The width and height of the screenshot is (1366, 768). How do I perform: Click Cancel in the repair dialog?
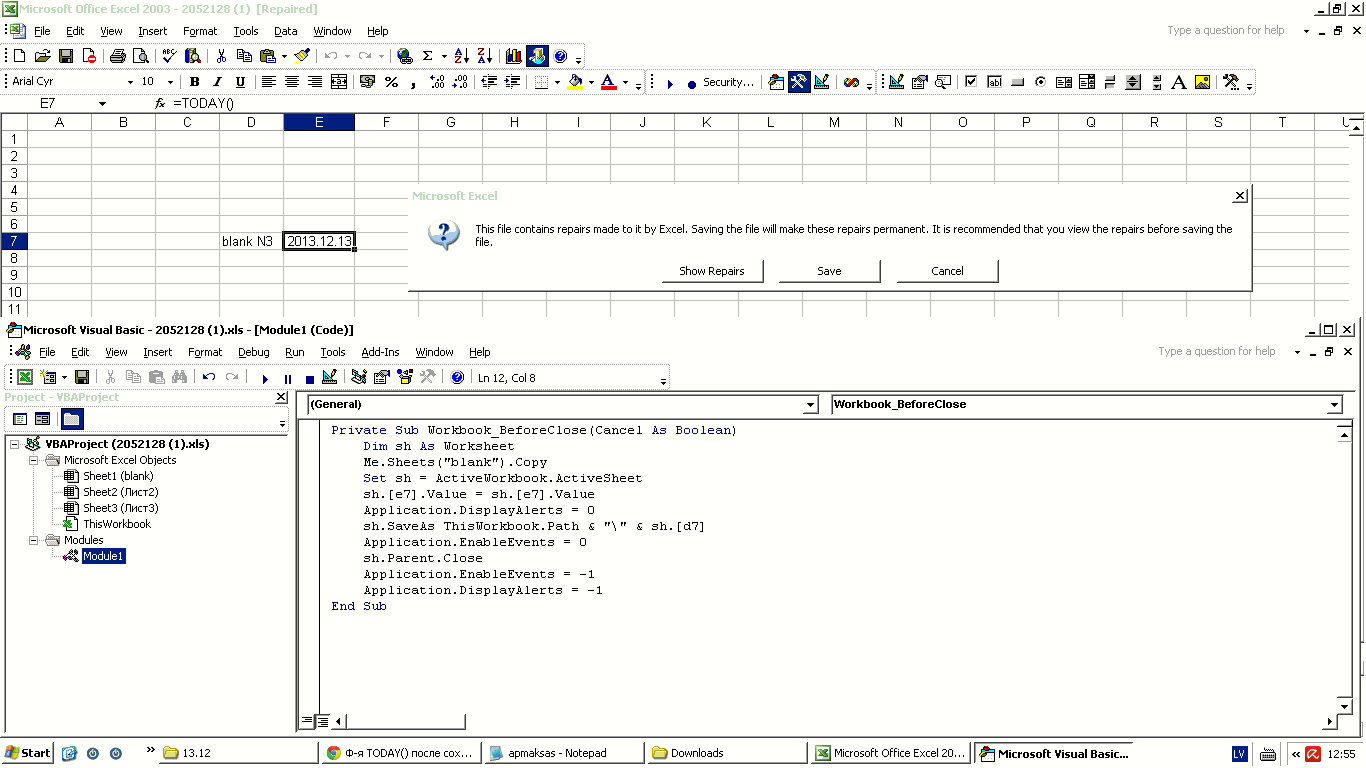click(x=947, y=271)
